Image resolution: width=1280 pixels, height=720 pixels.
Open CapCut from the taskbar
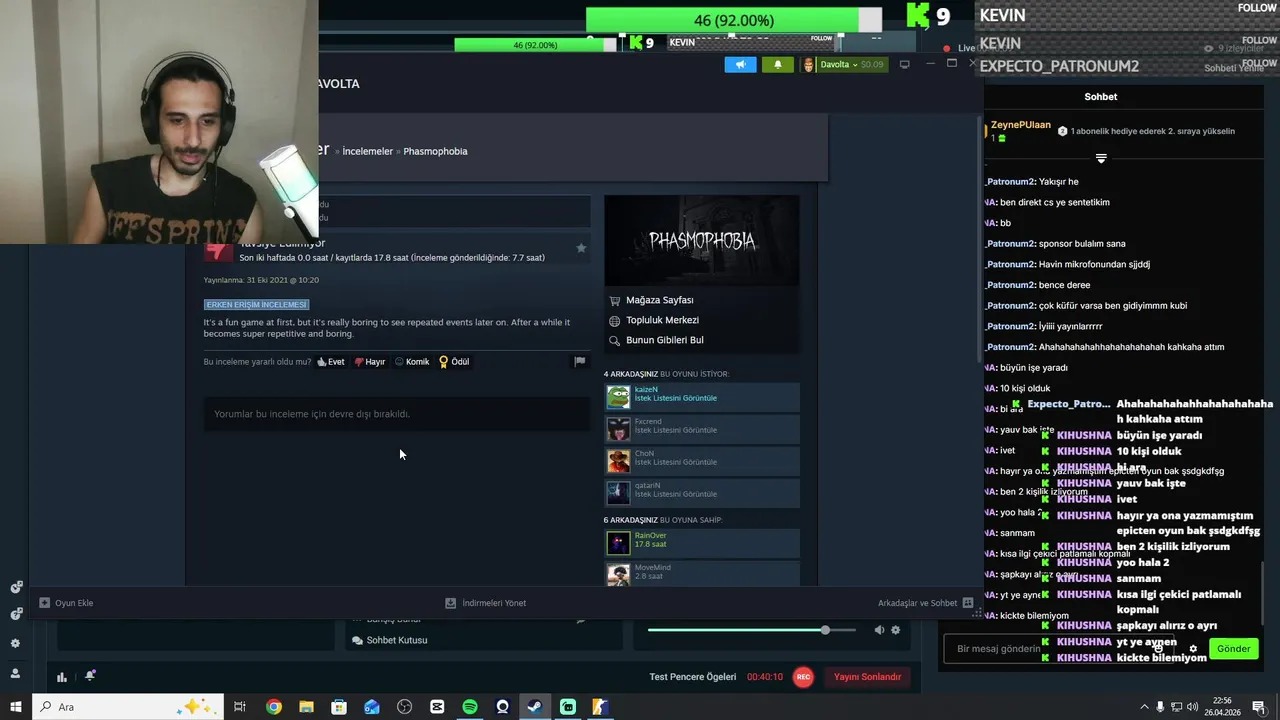[x=437, y=707]
